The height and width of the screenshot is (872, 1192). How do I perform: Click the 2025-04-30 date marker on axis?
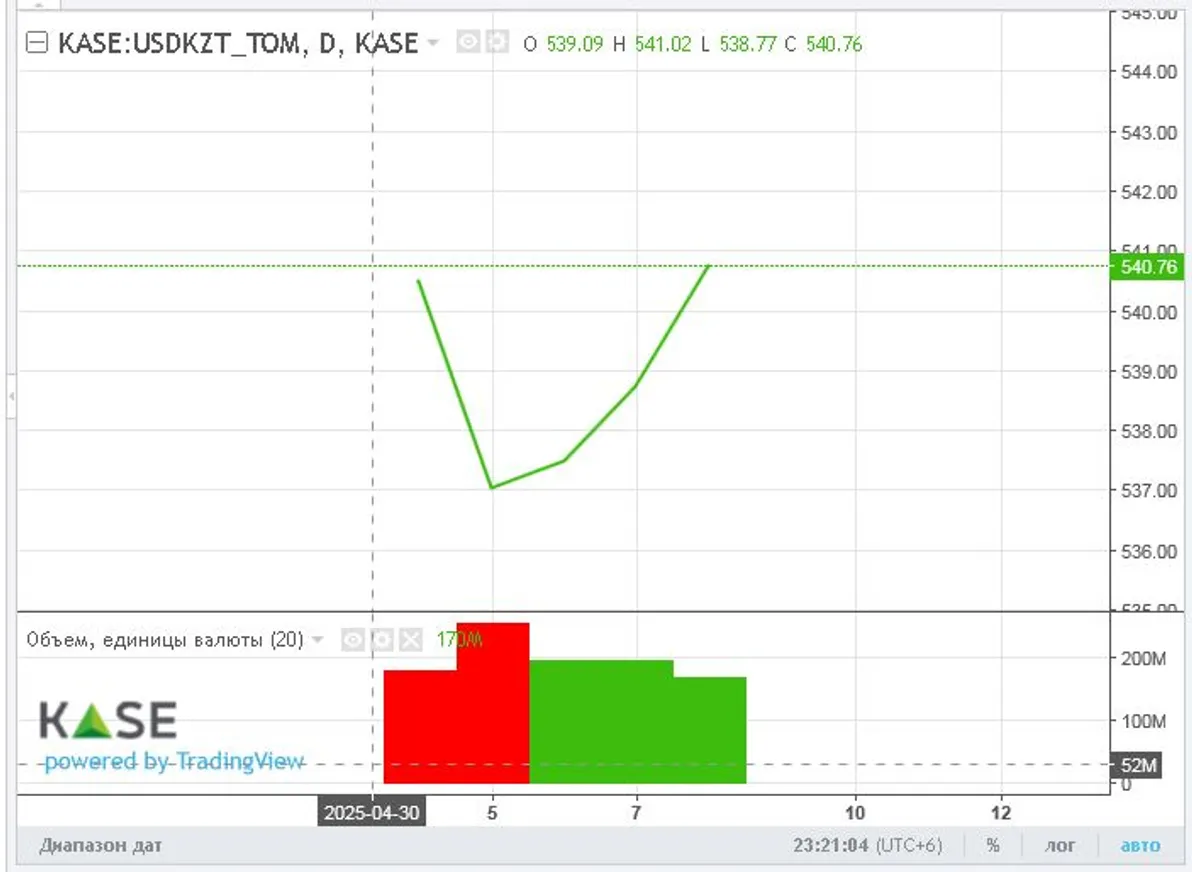pyautogui.click(x=372, y=813)
